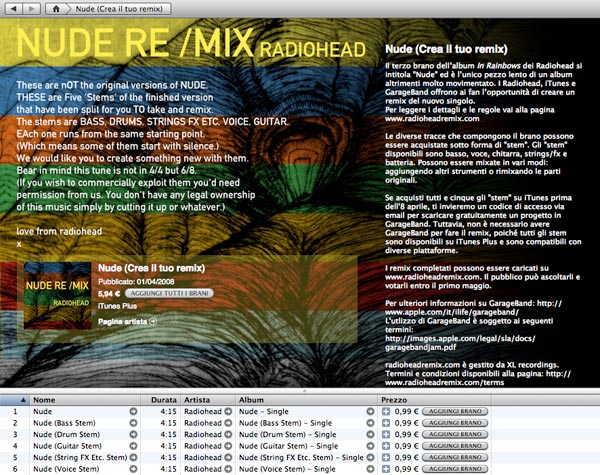Click AGGIUNGI BRANO for Nude (Voice Stem)
This screenshot has width=600, height=475.
click(x=455, y=469)
